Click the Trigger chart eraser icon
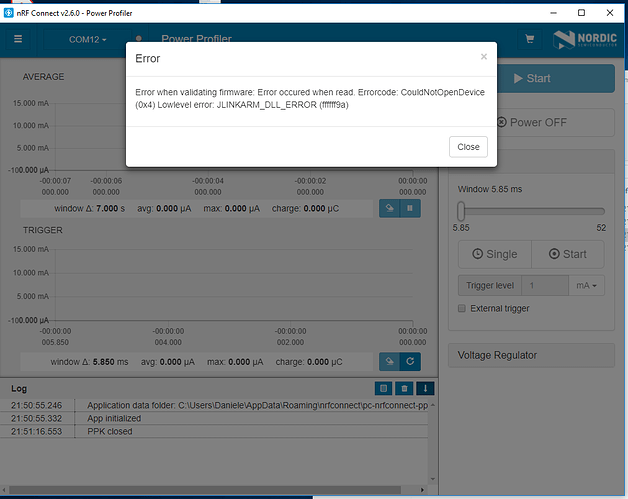The image size is (628, 499). pyautogui.click(x=389, y=362)
